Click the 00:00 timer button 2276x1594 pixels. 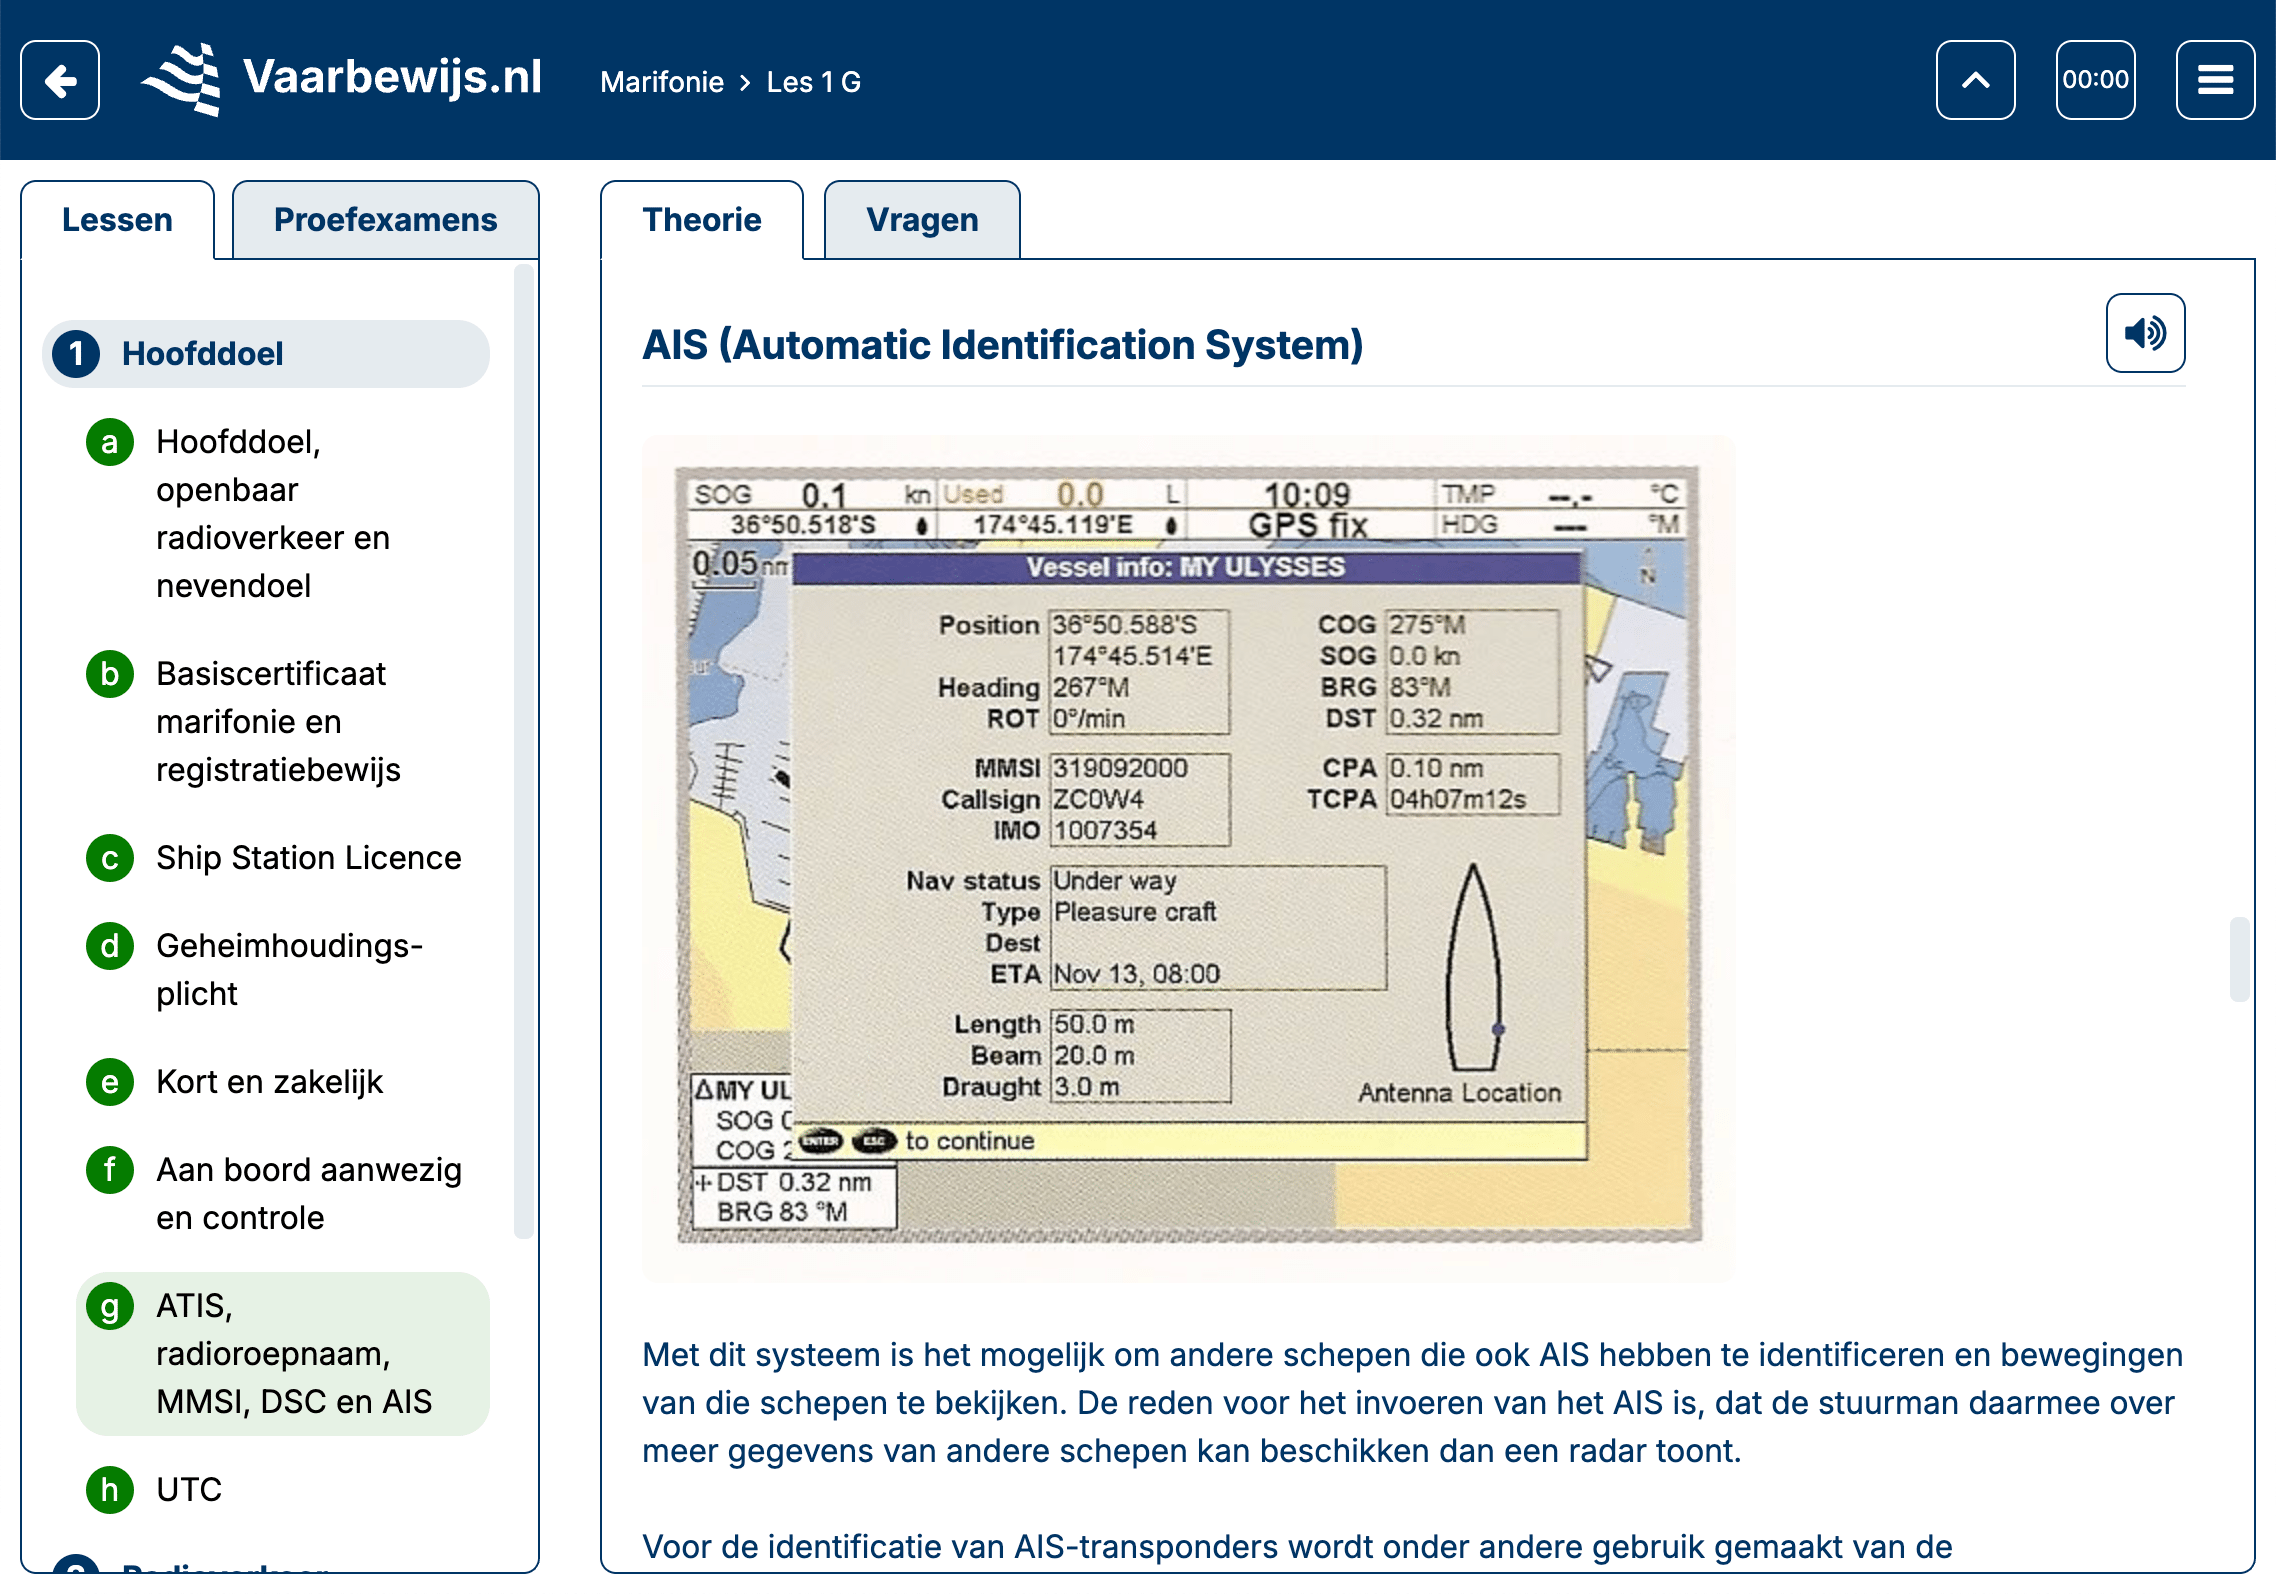click(x=2095, y=80)
